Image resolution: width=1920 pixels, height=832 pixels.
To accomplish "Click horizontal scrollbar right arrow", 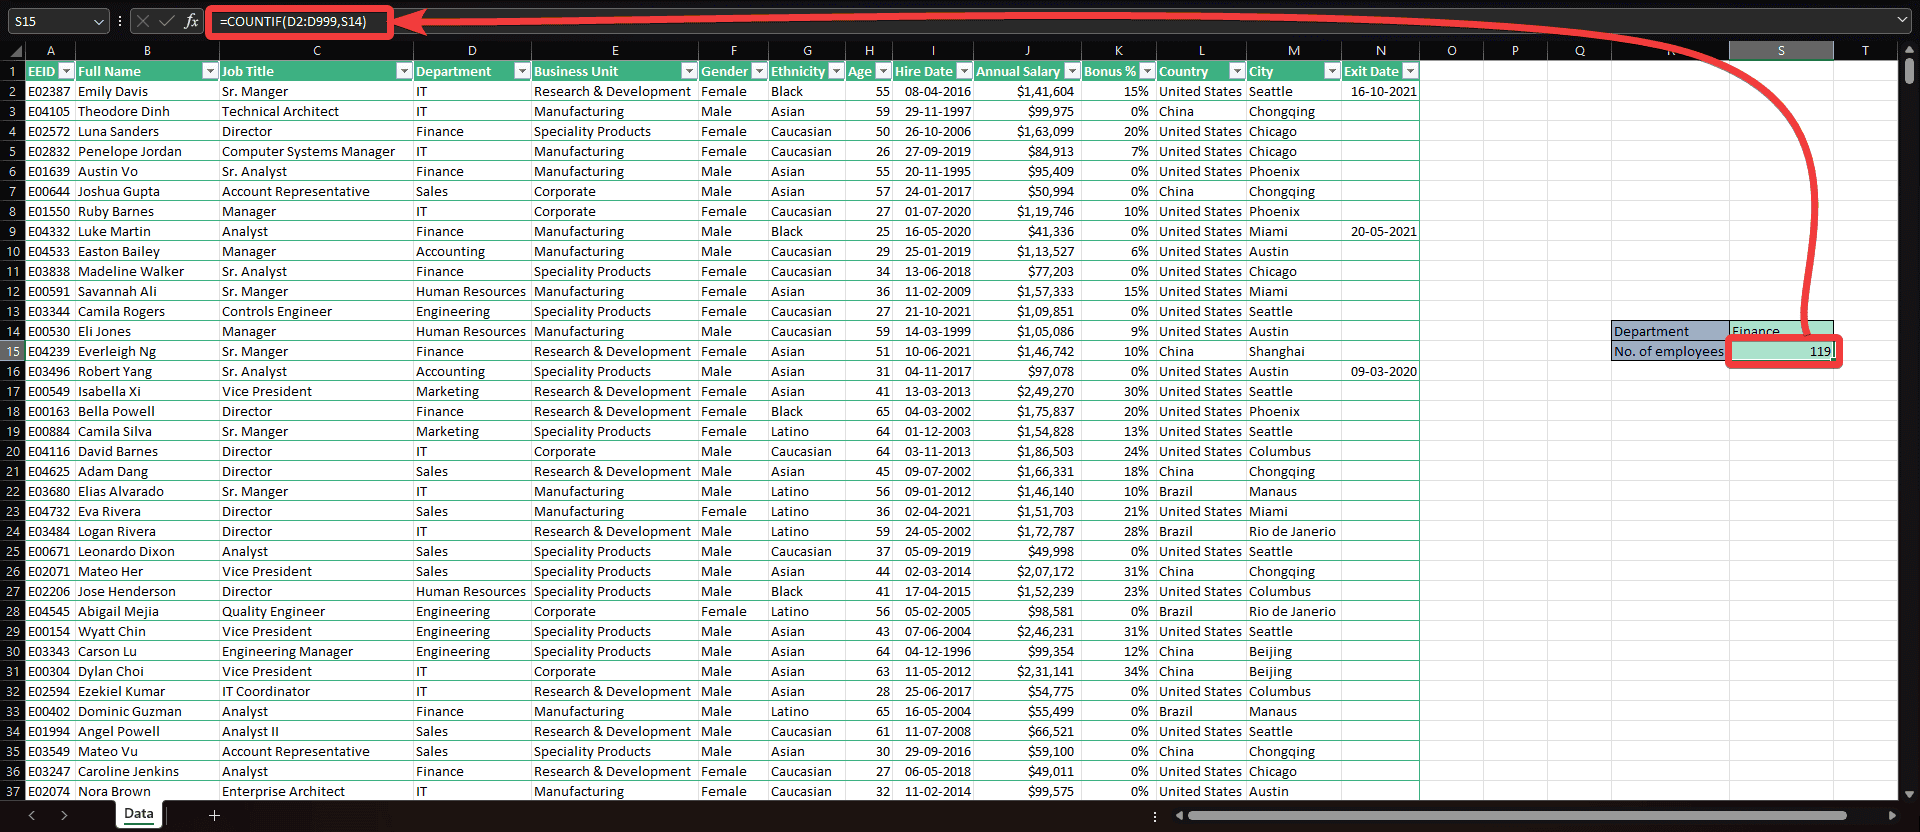I will tap(1891, 816).
